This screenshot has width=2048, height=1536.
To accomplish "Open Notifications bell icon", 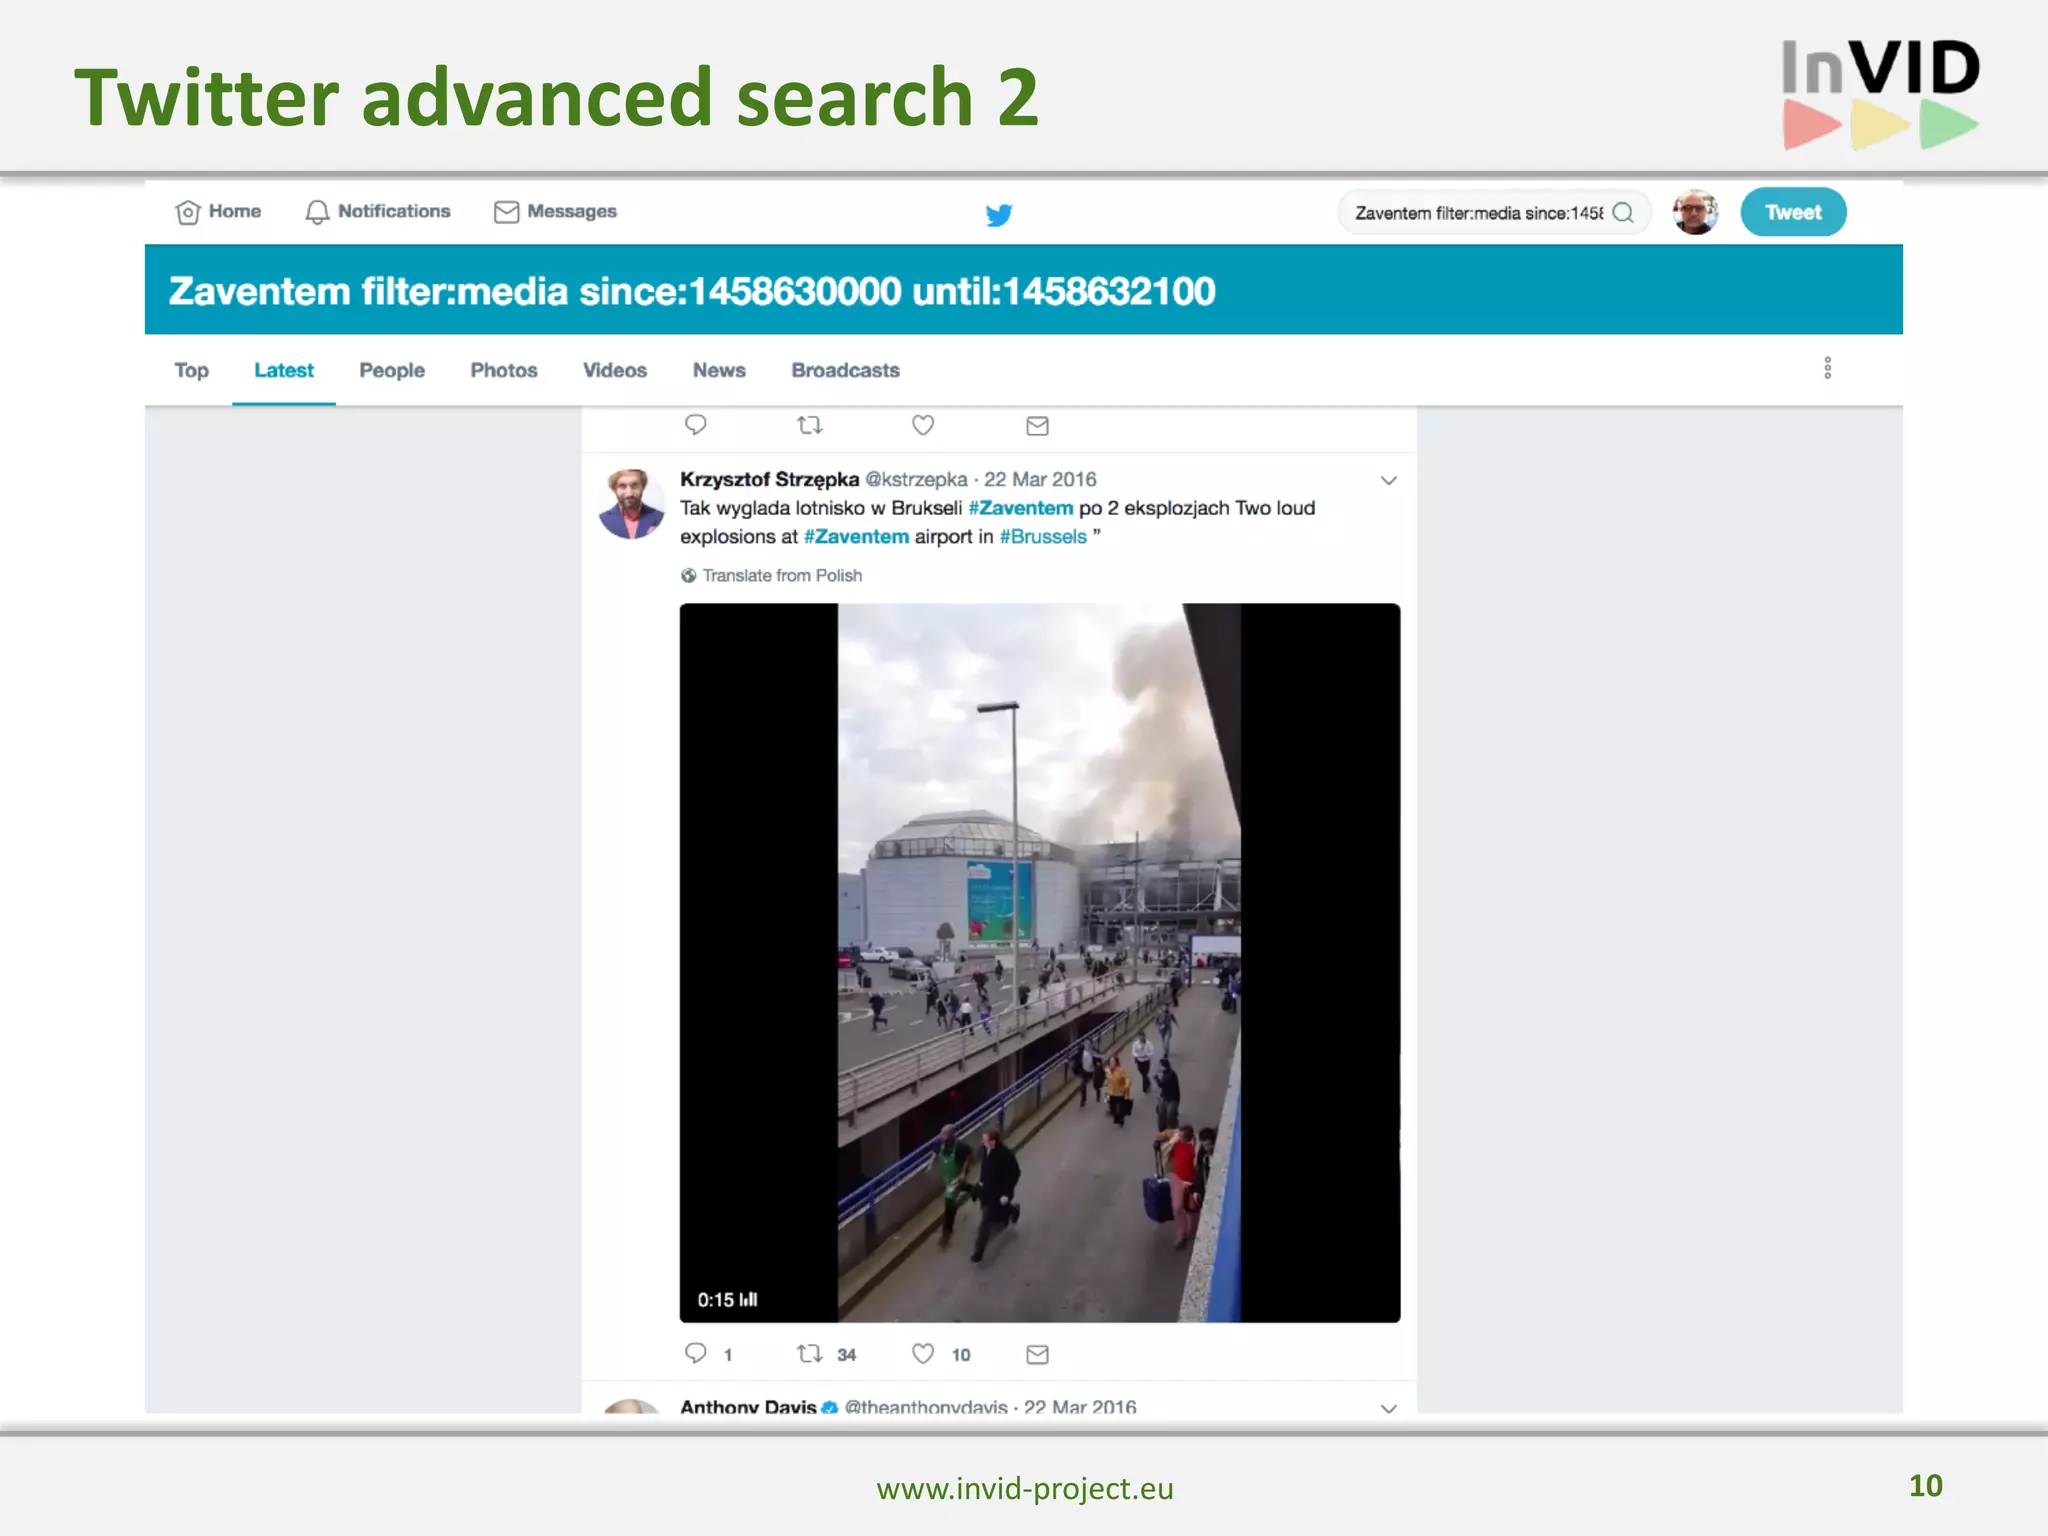I will (x=317, y=212).
